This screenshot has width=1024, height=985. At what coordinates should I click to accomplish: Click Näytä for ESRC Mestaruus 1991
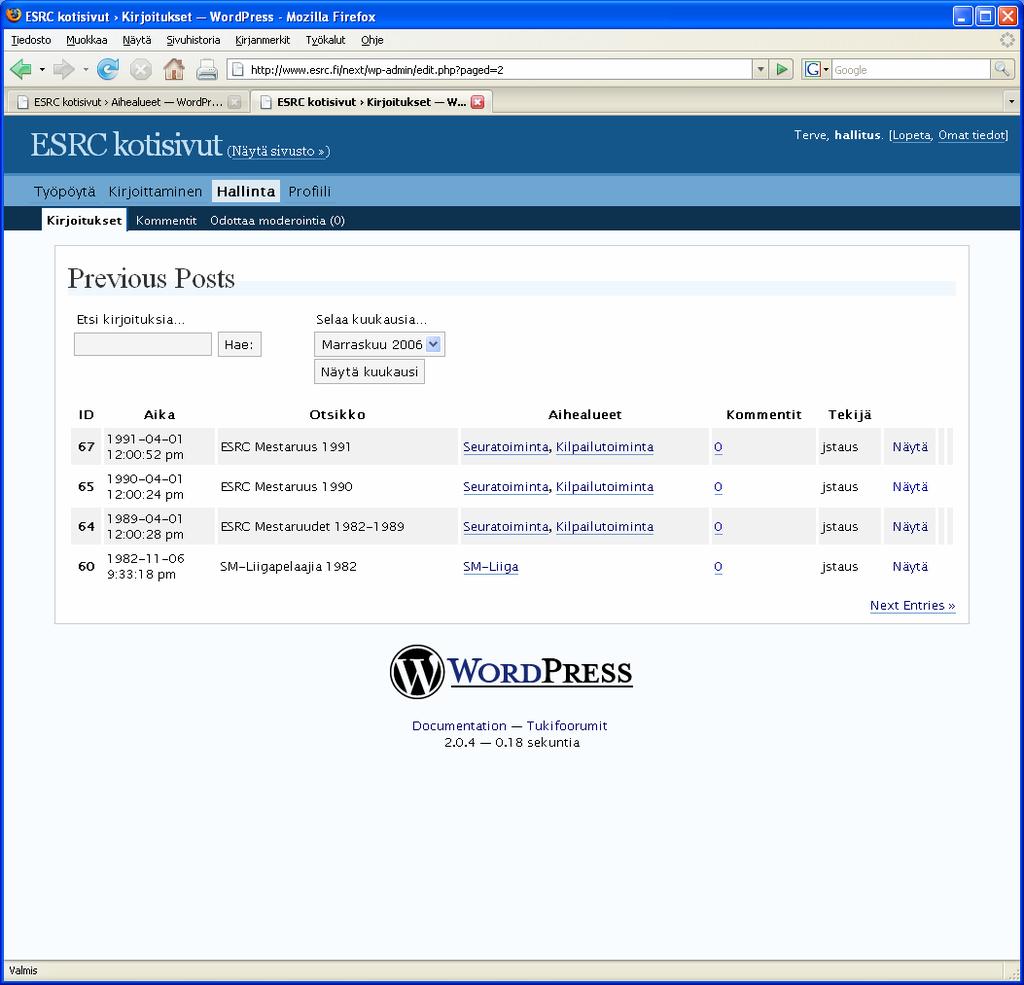[x=910, y=447]
